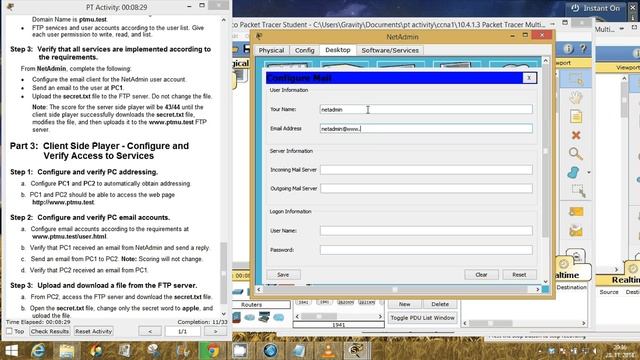The width and height of the screenshot is (640, 360).
Task: Click the Delete PDU button
Action: coord(440,304)
